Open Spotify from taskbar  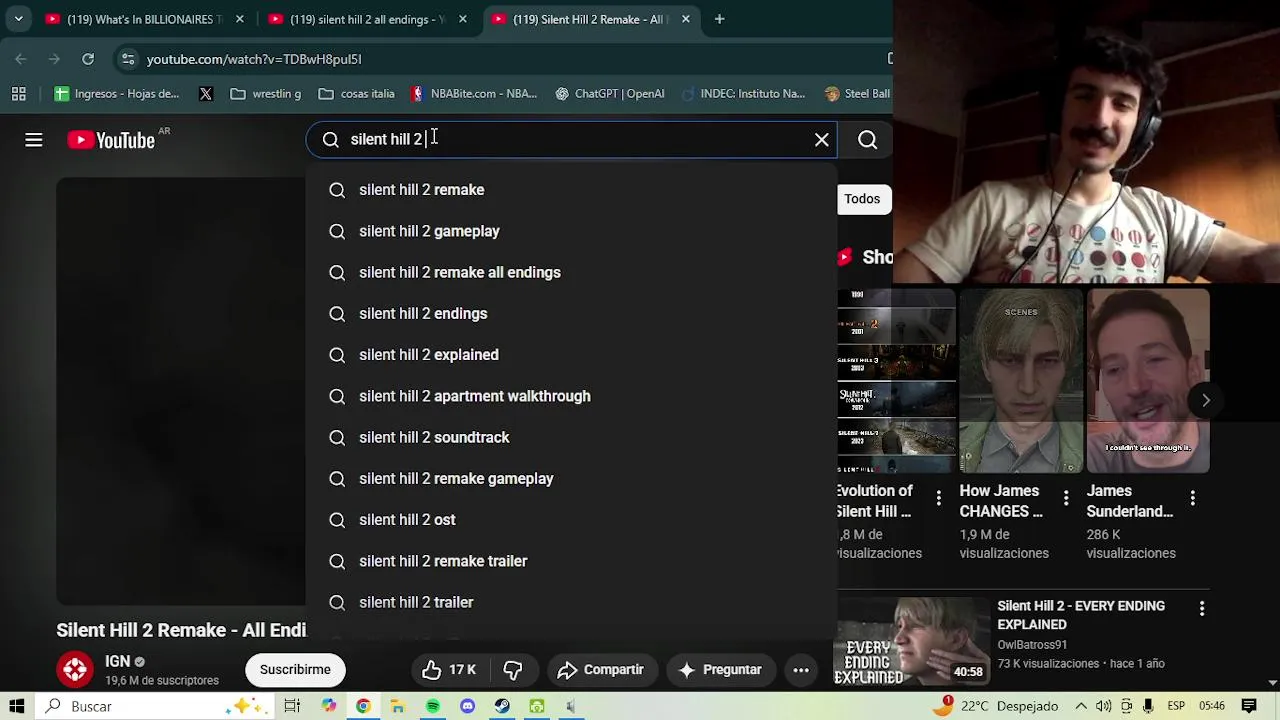pos(433,706)
